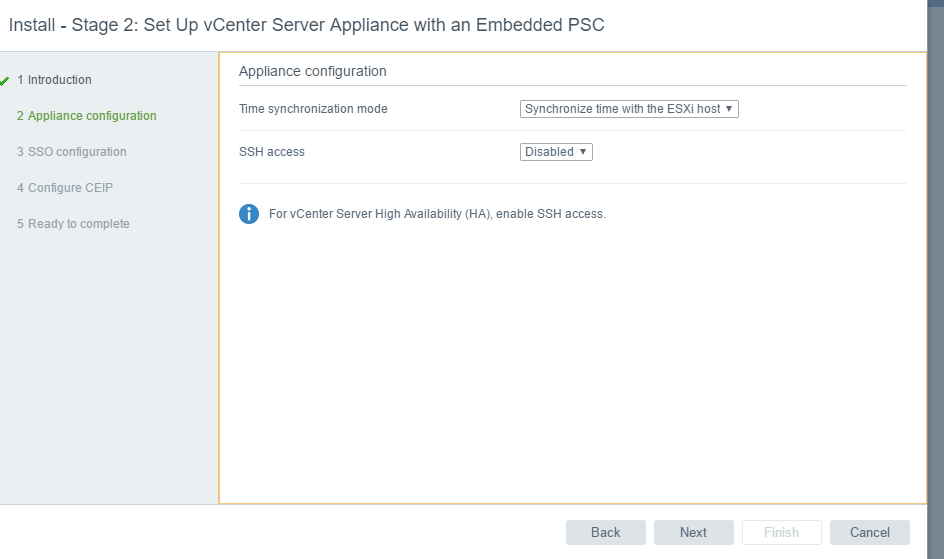Click the Finish button
The height and width of the screenshot is (559, 944).
point(781,533)
